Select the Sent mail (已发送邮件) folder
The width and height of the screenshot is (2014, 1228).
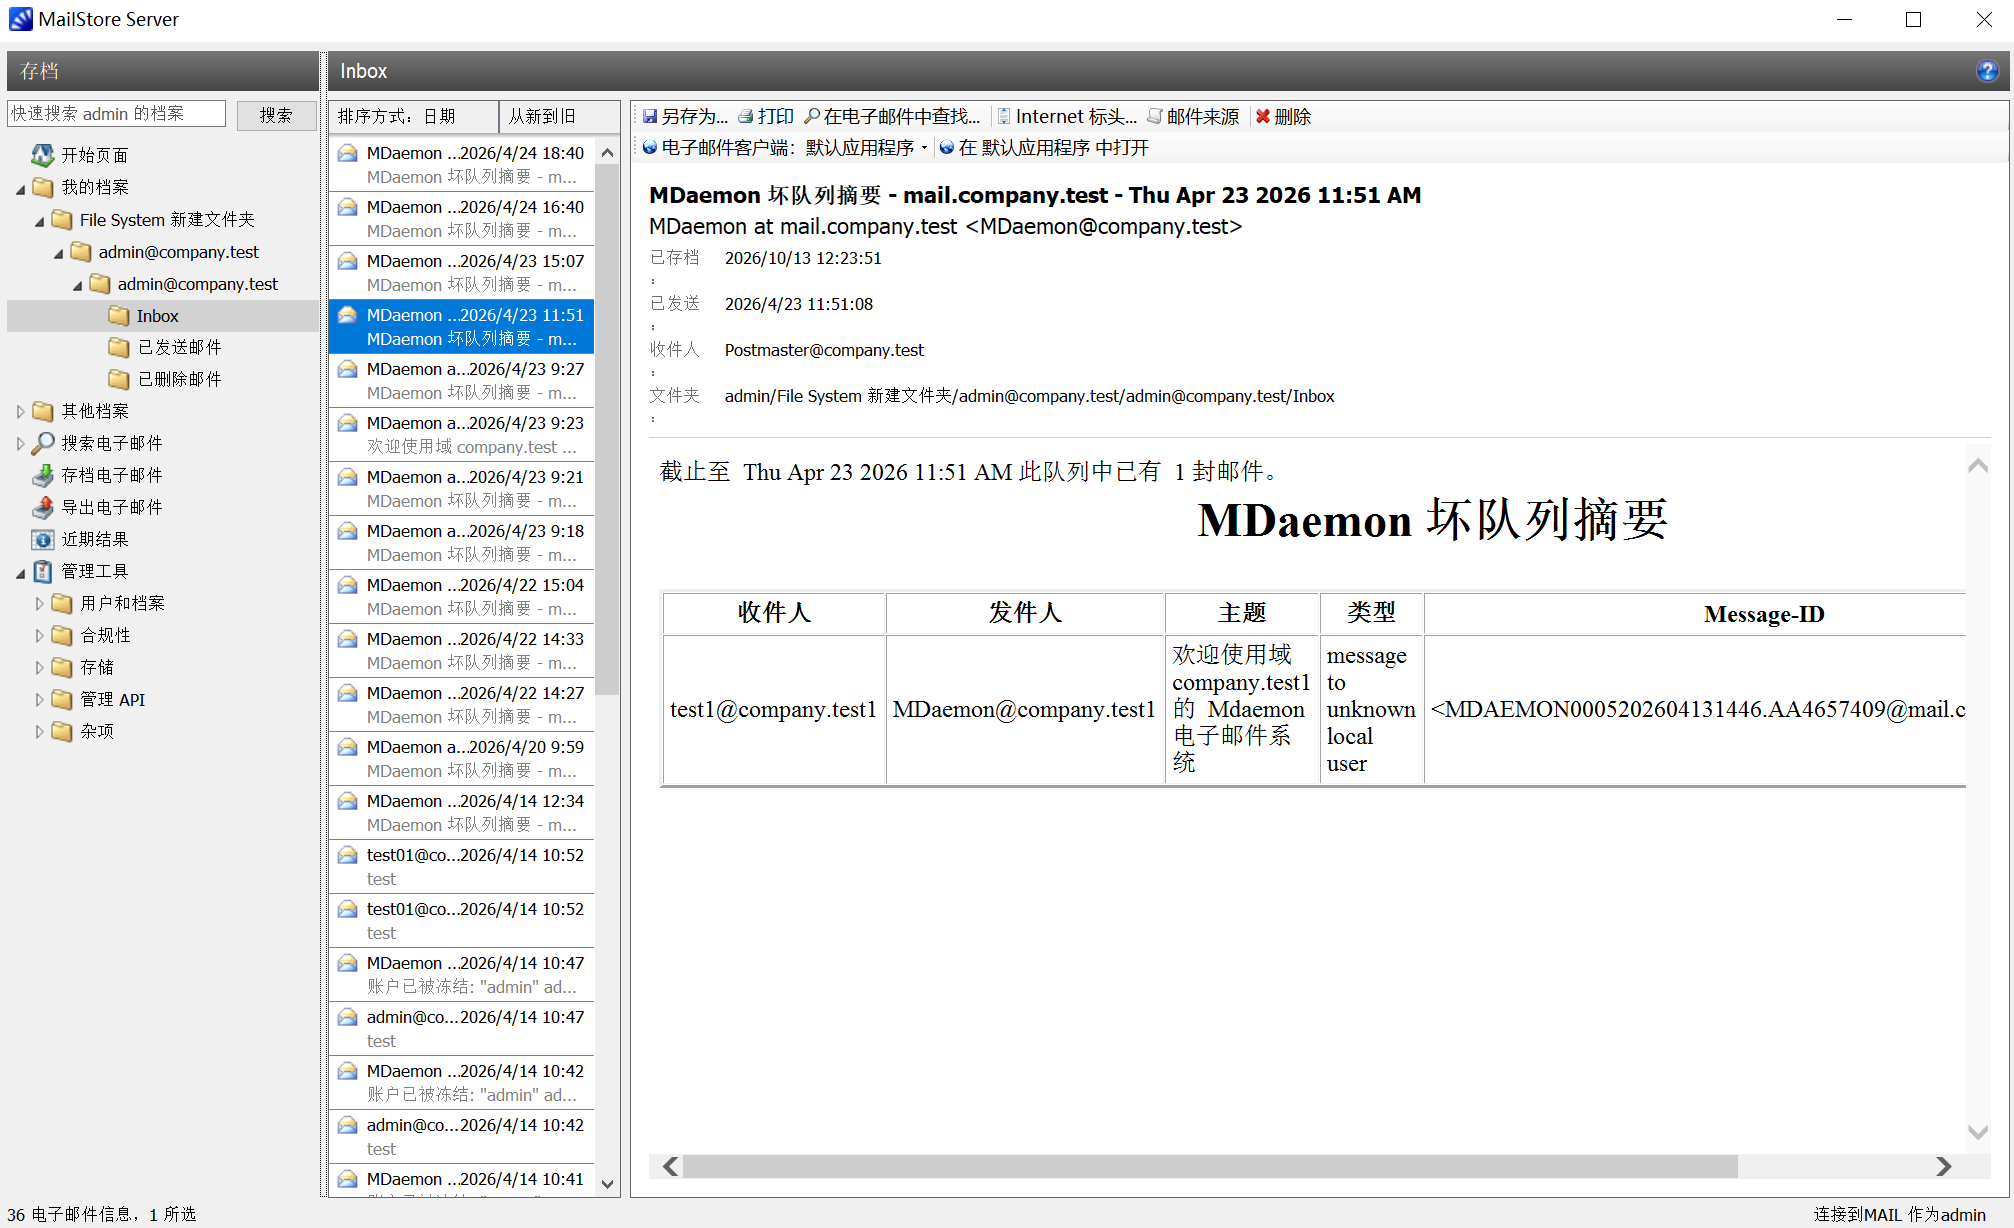tap(166, 347)
